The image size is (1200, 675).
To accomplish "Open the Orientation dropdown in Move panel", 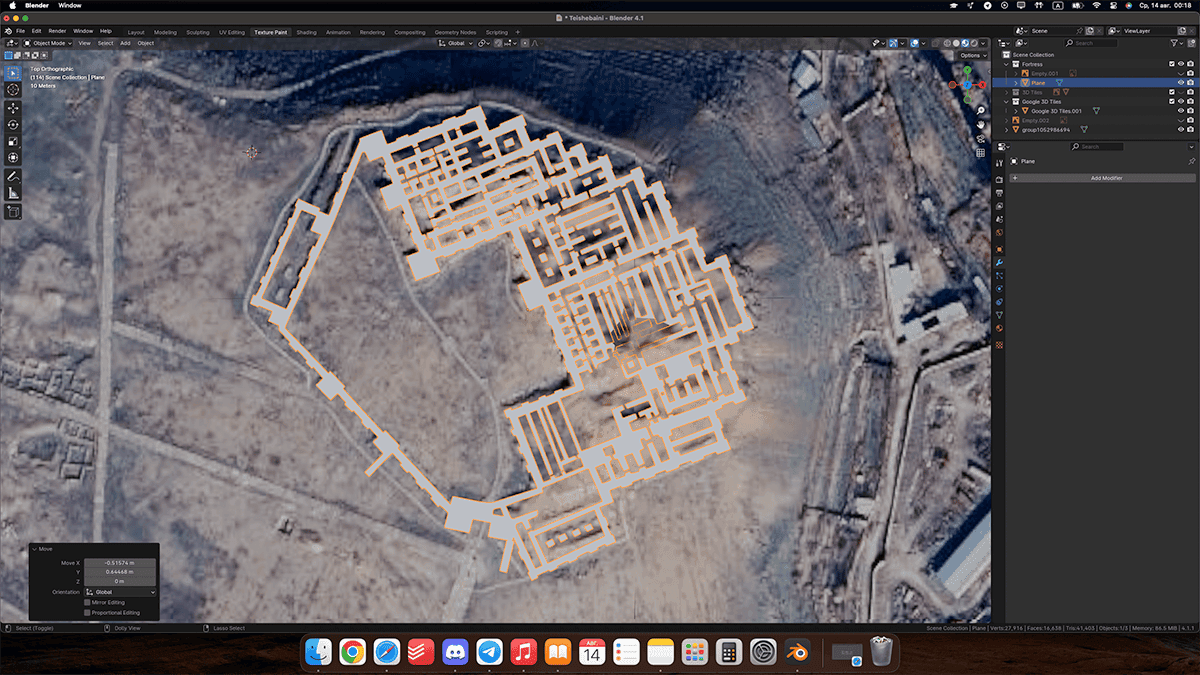I will tap(120, 592).
